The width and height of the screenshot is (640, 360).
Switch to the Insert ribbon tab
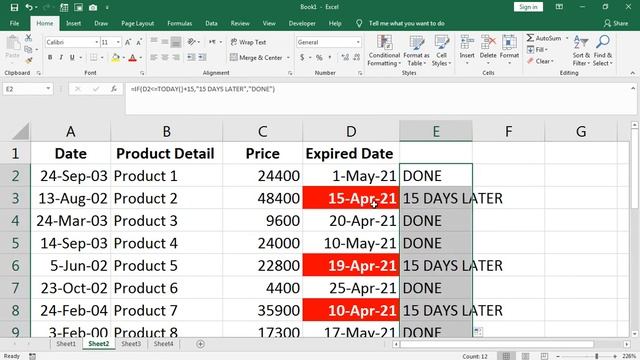73,23
